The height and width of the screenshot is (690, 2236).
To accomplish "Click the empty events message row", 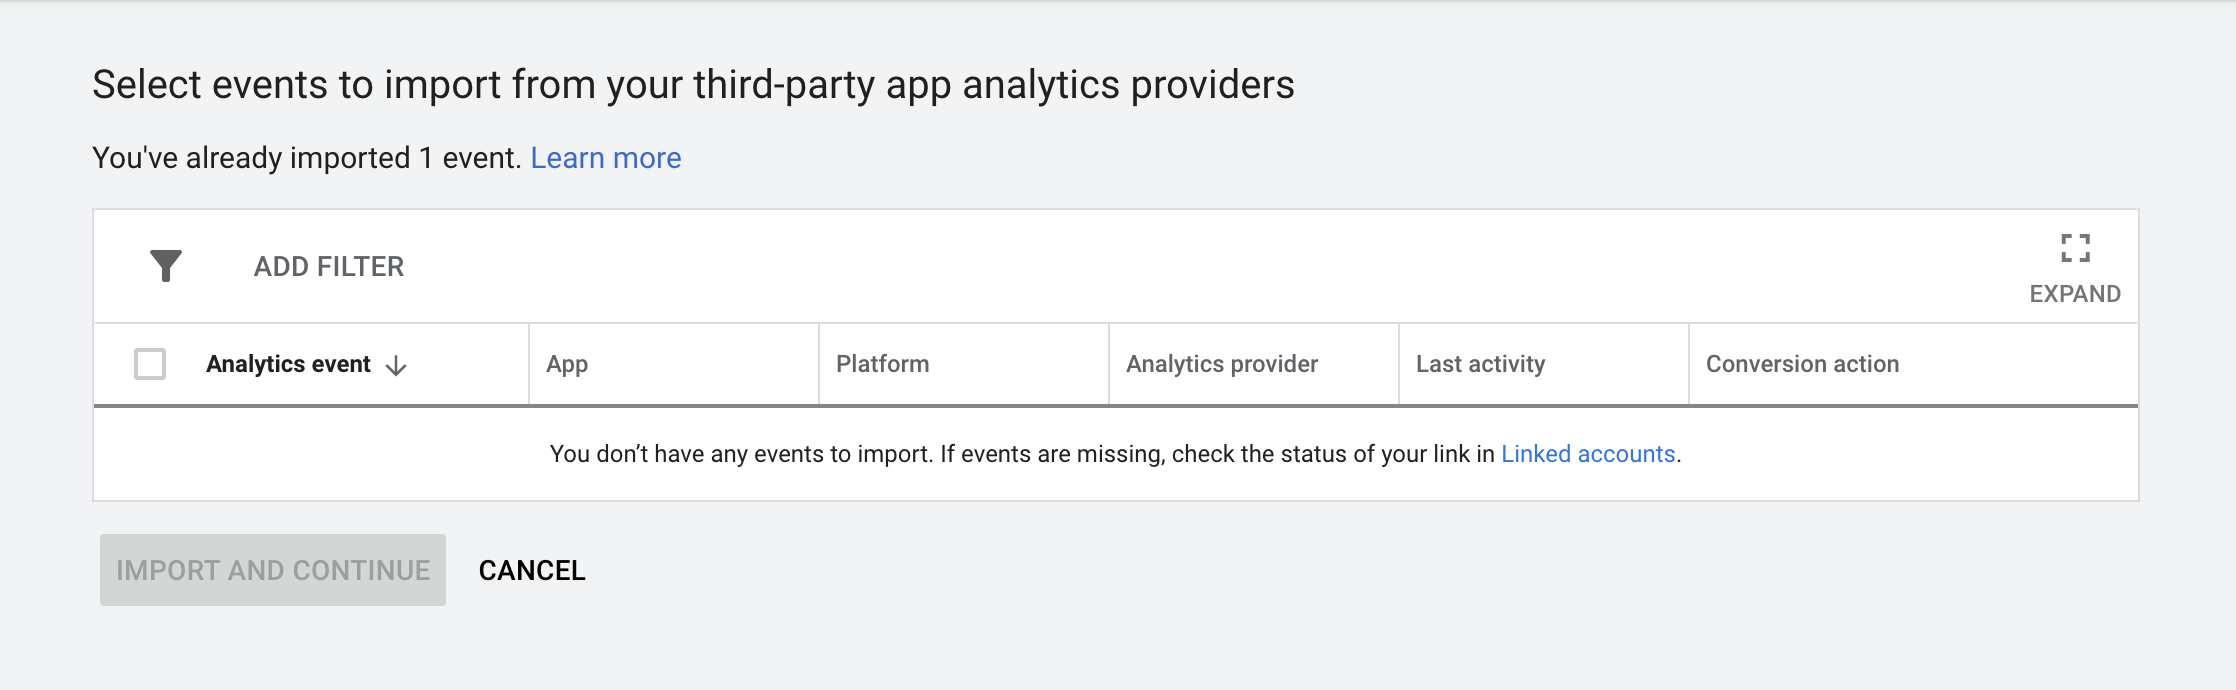I will 1116,454.
